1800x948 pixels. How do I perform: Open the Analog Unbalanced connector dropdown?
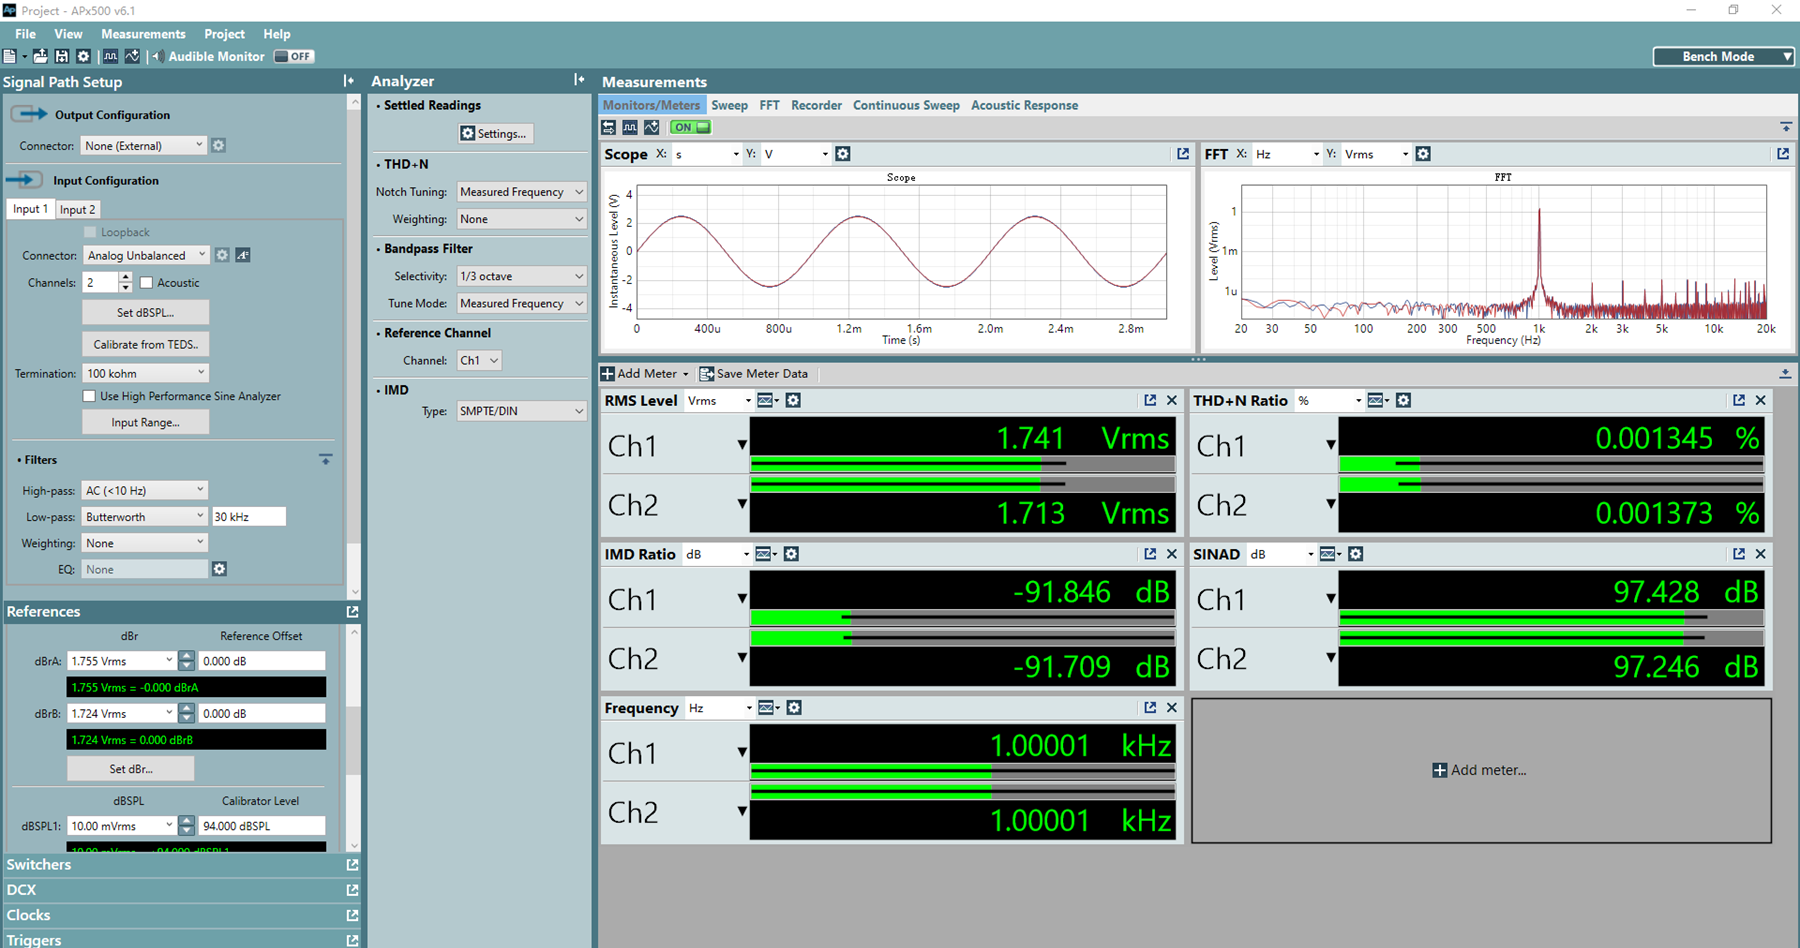point(146,256)
